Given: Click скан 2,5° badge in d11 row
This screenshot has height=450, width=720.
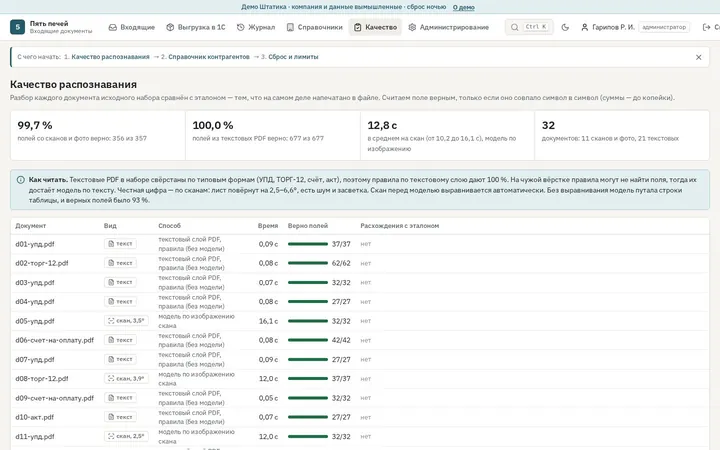Looking at the screenshot, I should [x=126, y=436].
